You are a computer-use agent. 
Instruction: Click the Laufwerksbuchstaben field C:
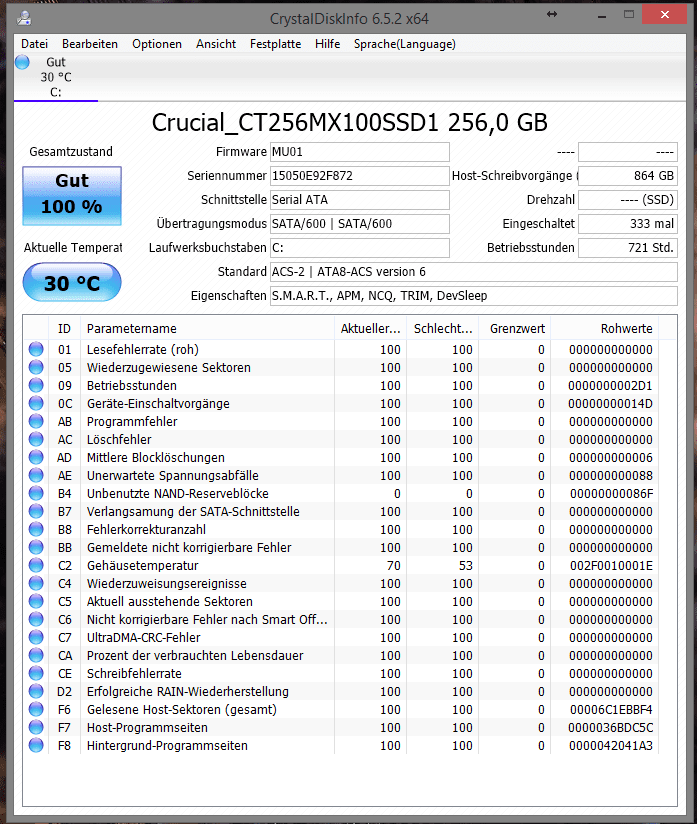point(360,248)
